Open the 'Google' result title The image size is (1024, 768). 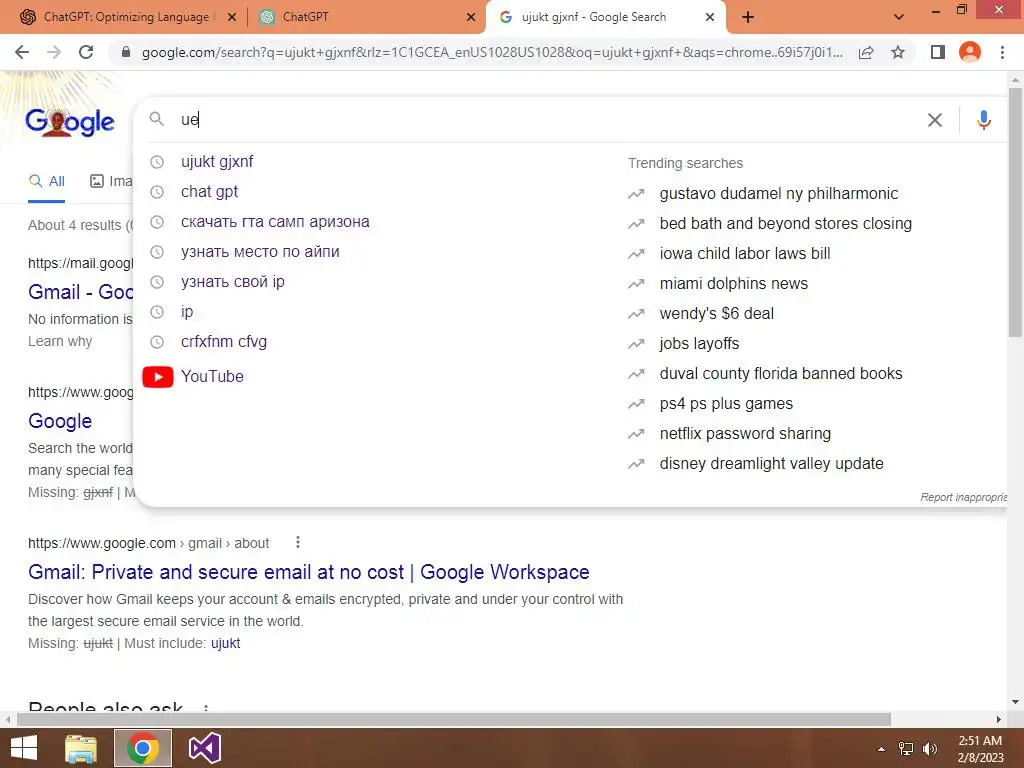point(60,421)
